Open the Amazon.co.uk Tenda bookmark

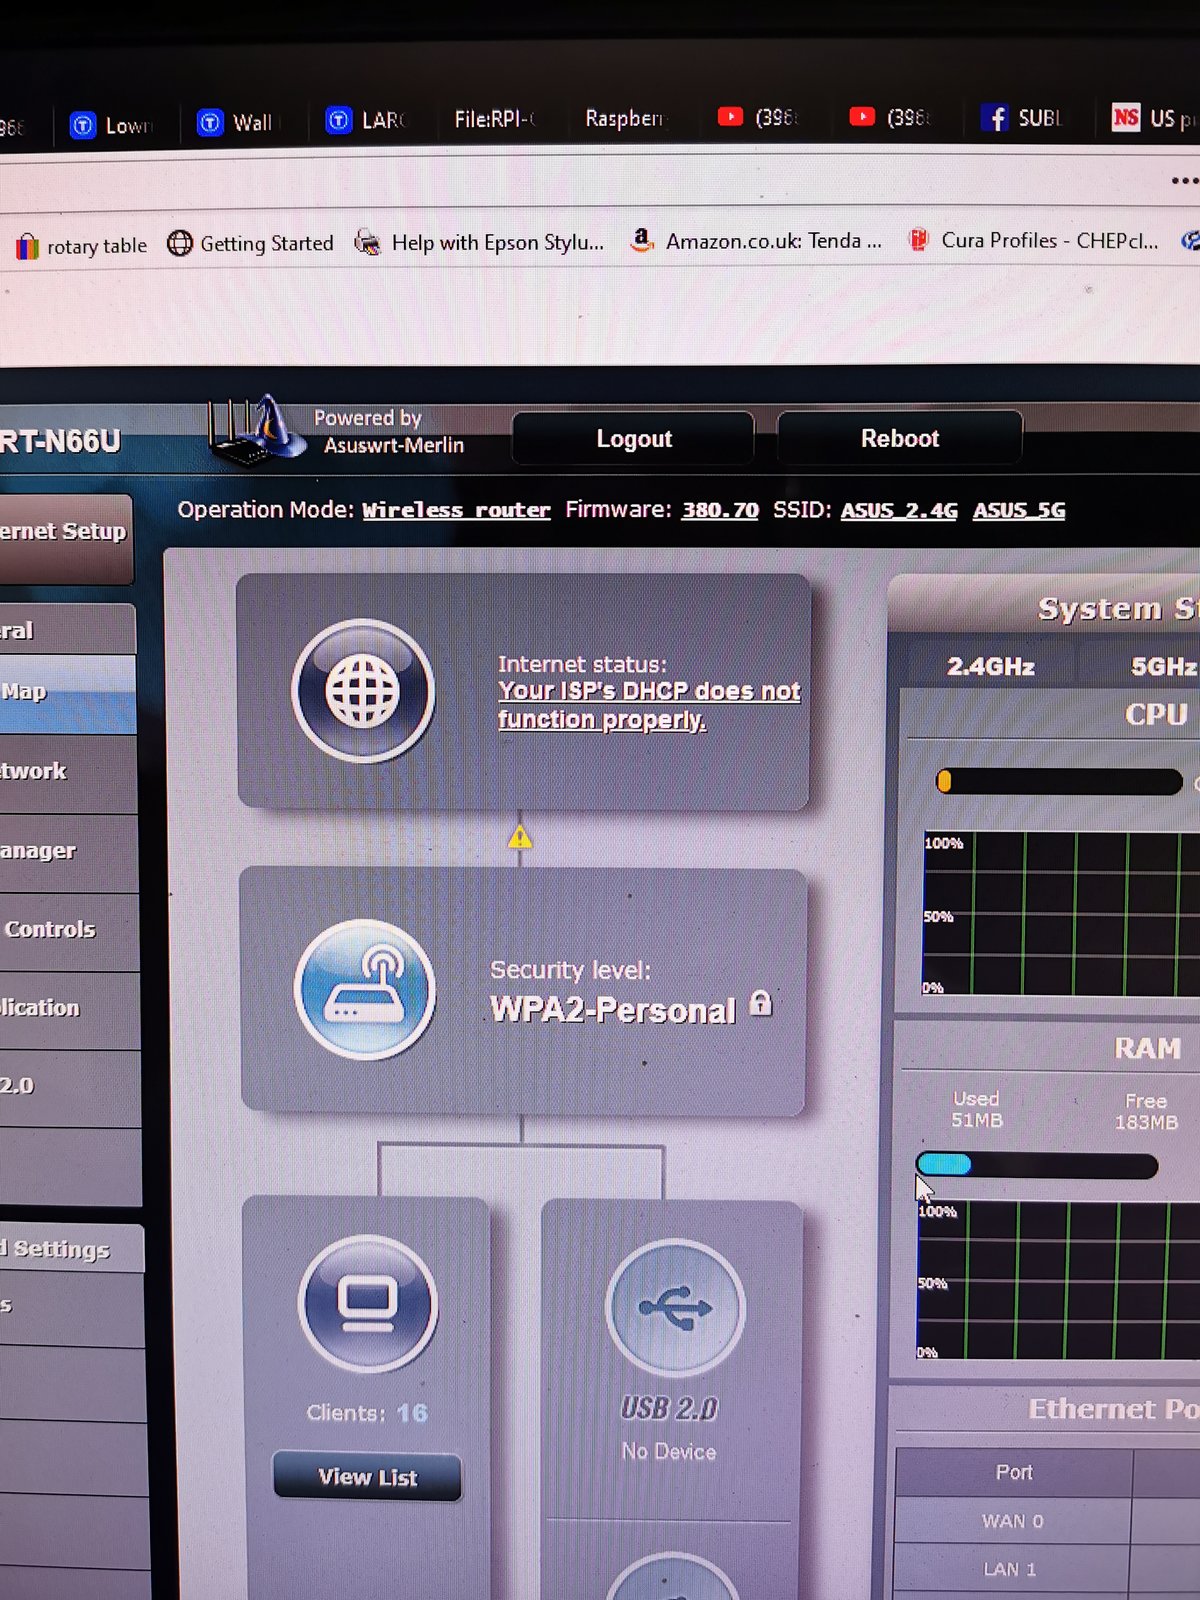pos(756,241)
